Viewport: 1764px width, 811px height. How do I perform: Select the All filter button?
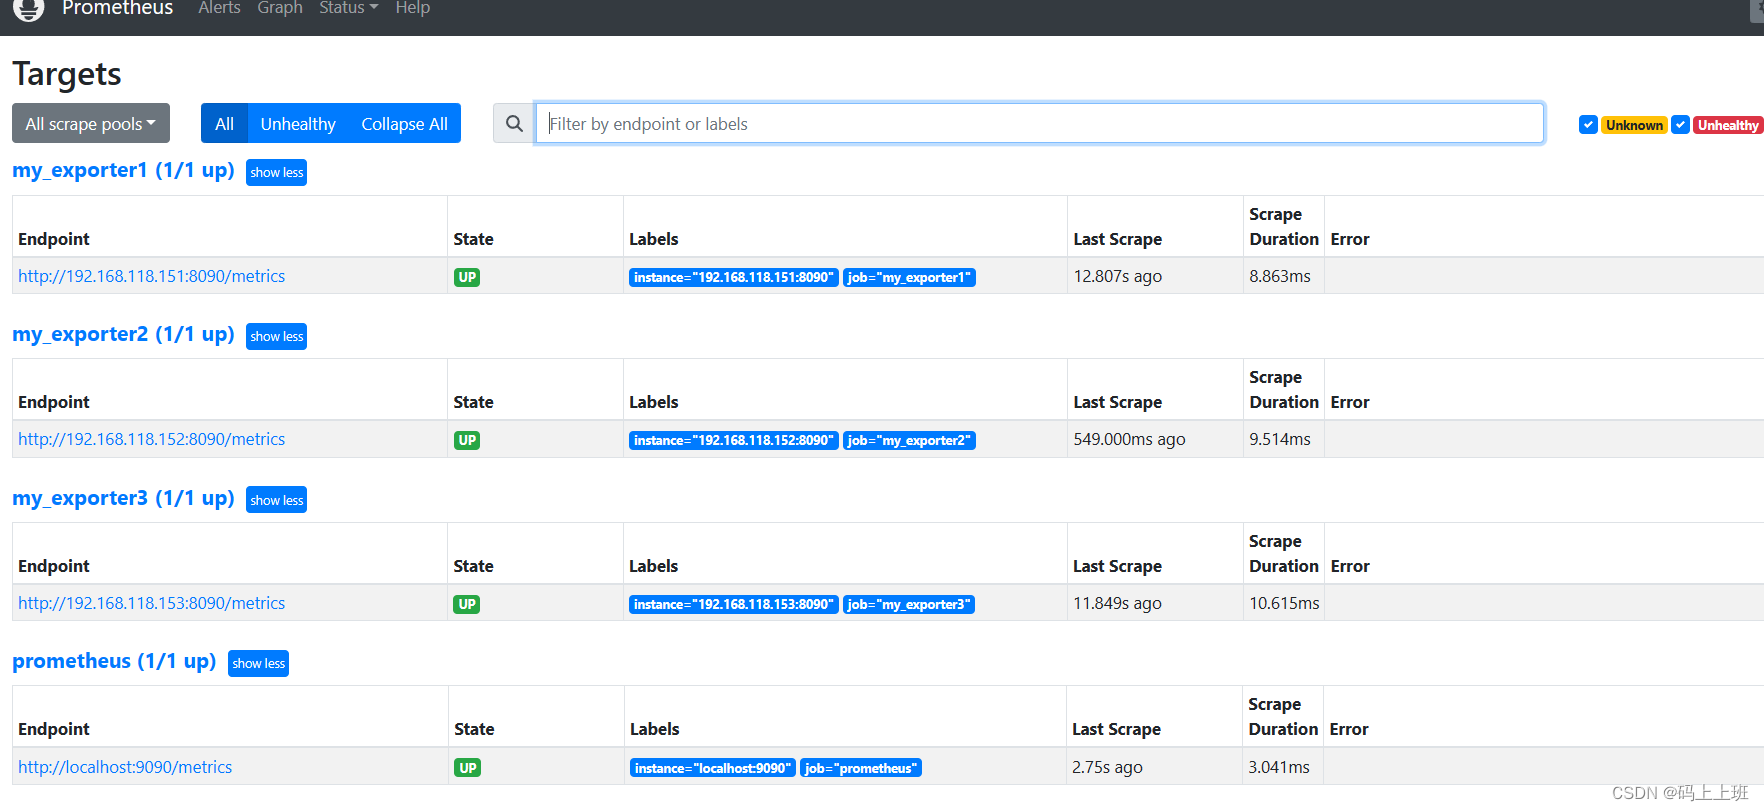[224, 123]
